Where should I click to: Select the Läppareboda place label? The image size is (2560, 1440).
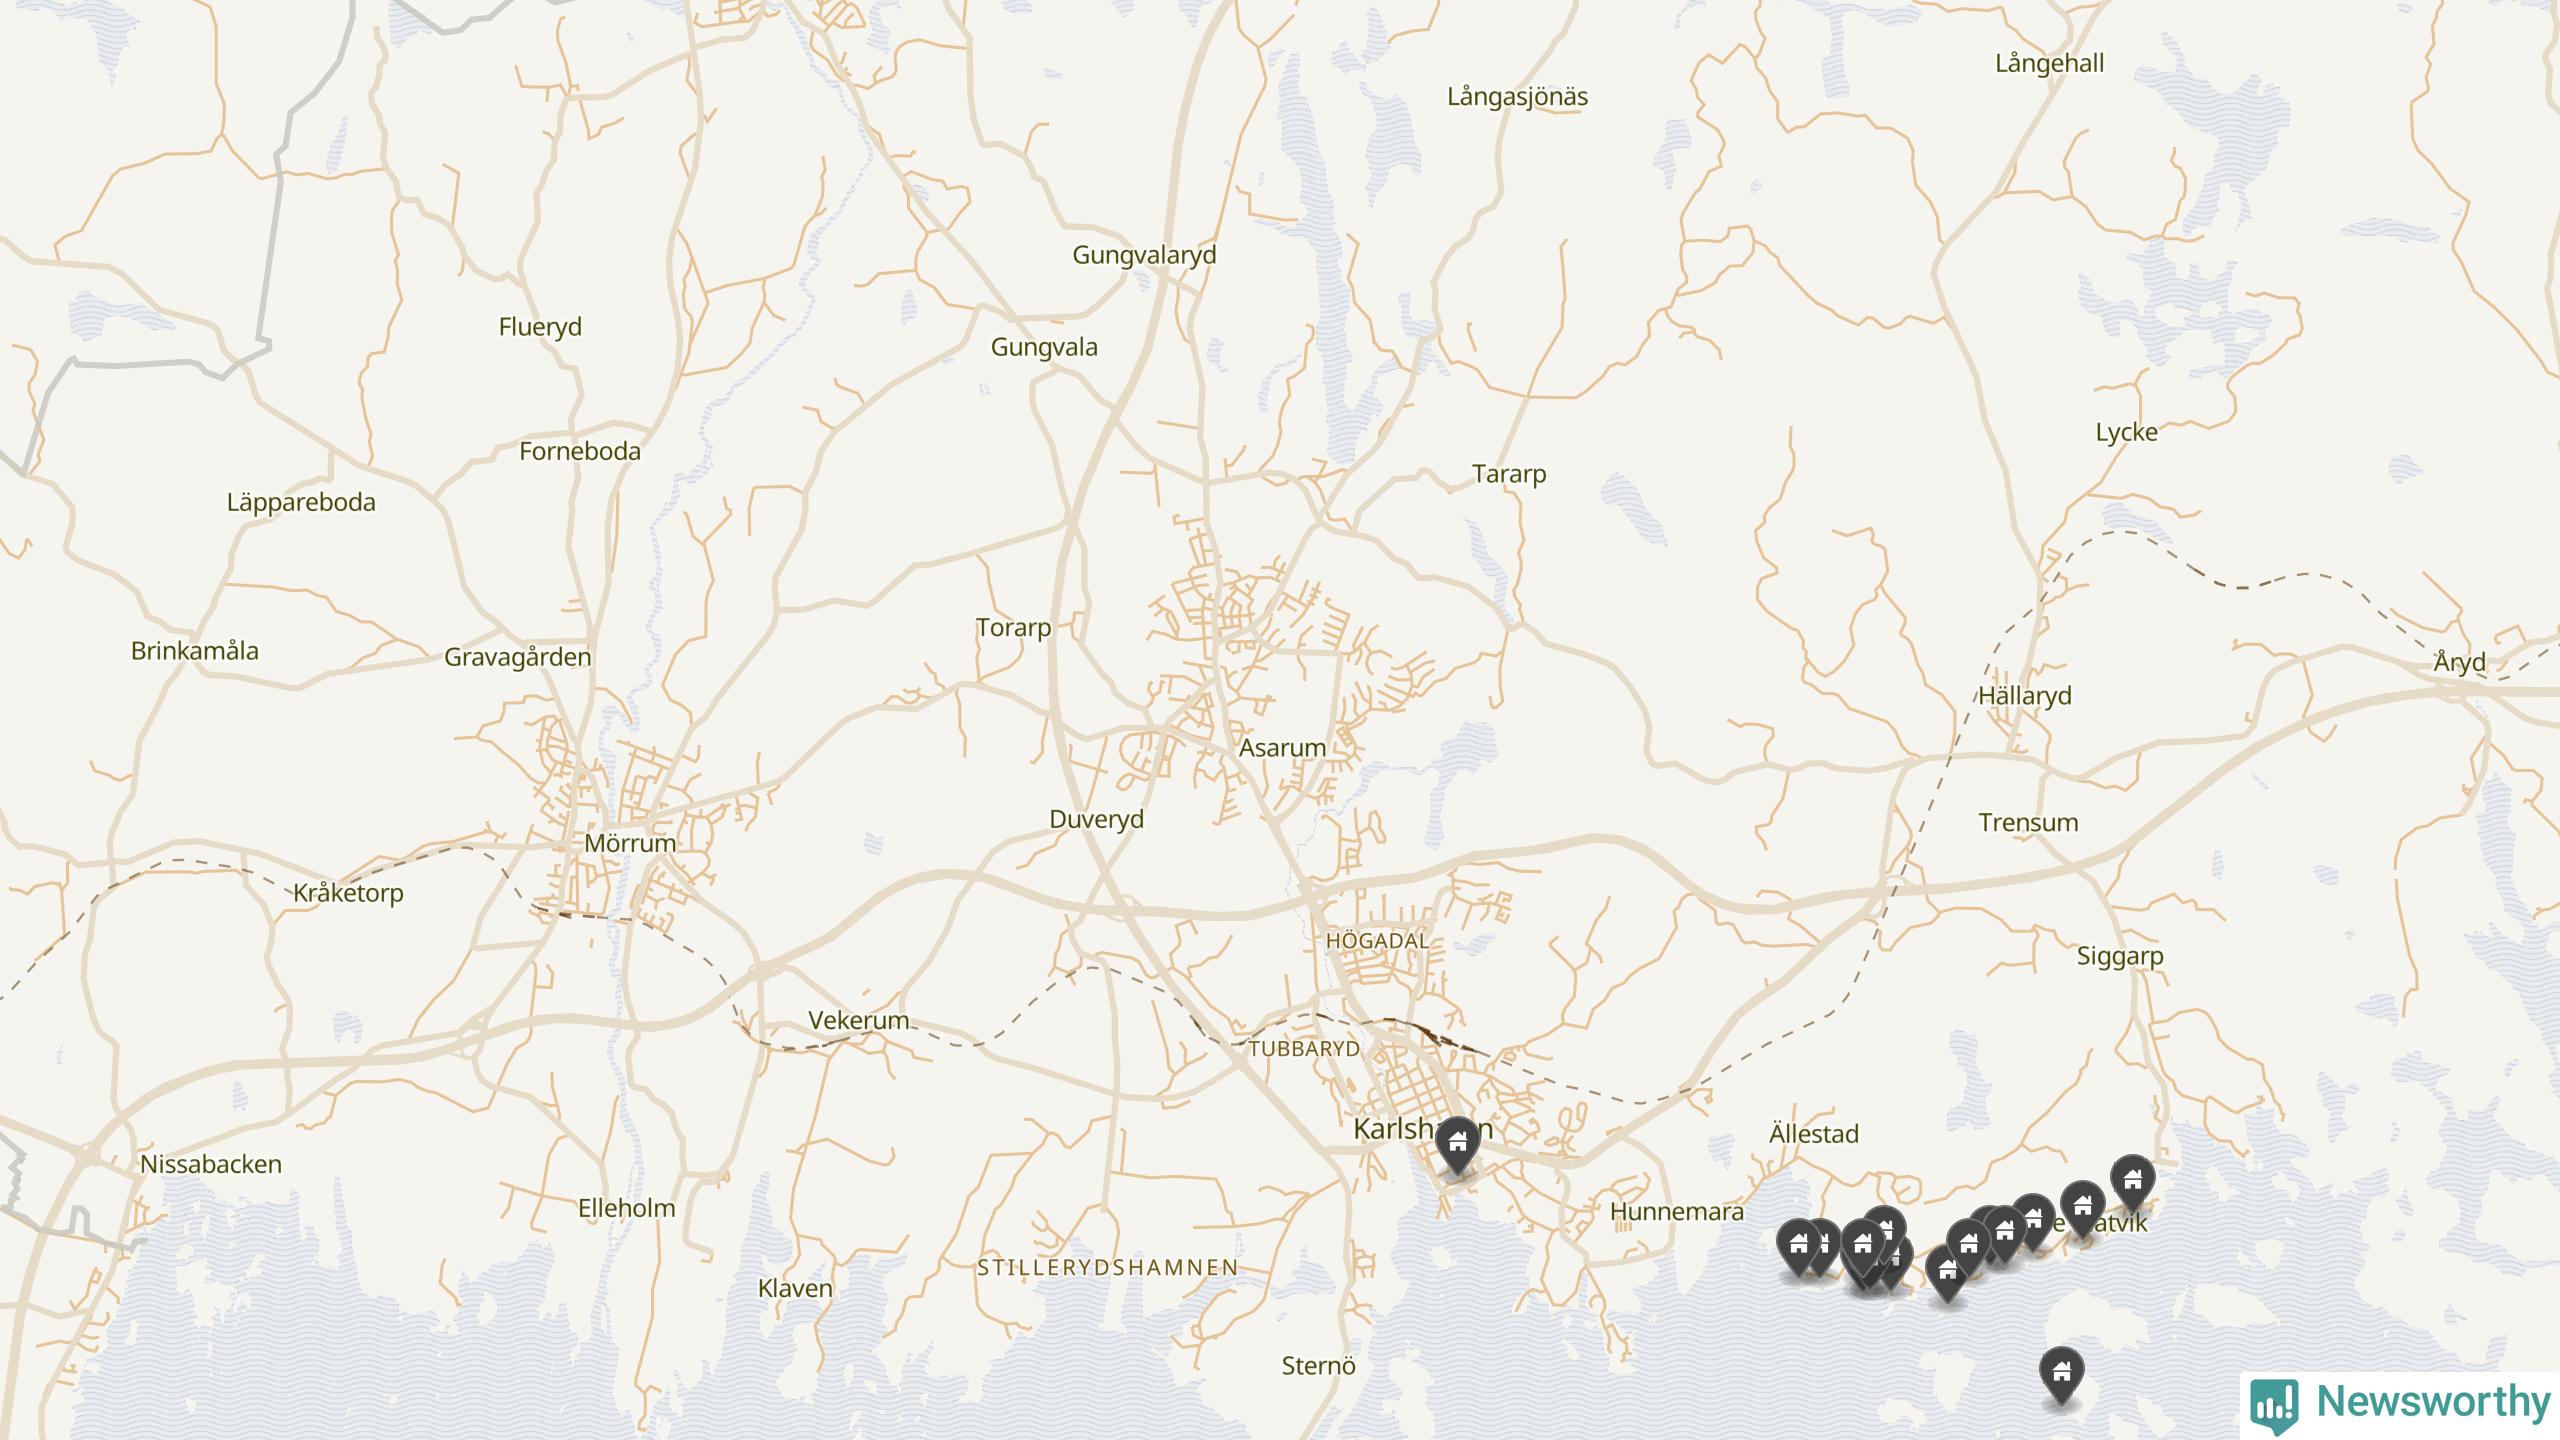301,502
